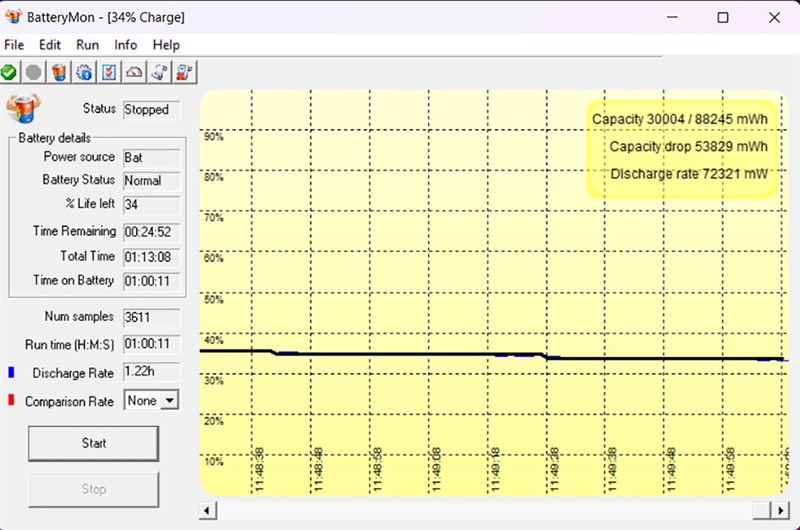This screenshot has height=530, width=800.
Task: Click the gear with info badge icon
Action: pos(85,72)
